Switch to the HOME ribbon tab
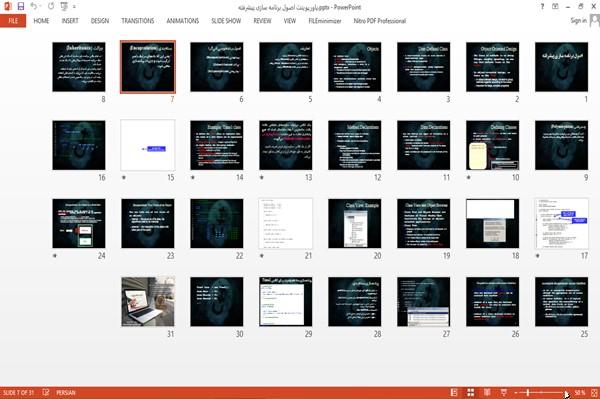The height and width of the screenshot is (399, 600). pos(41,21)
